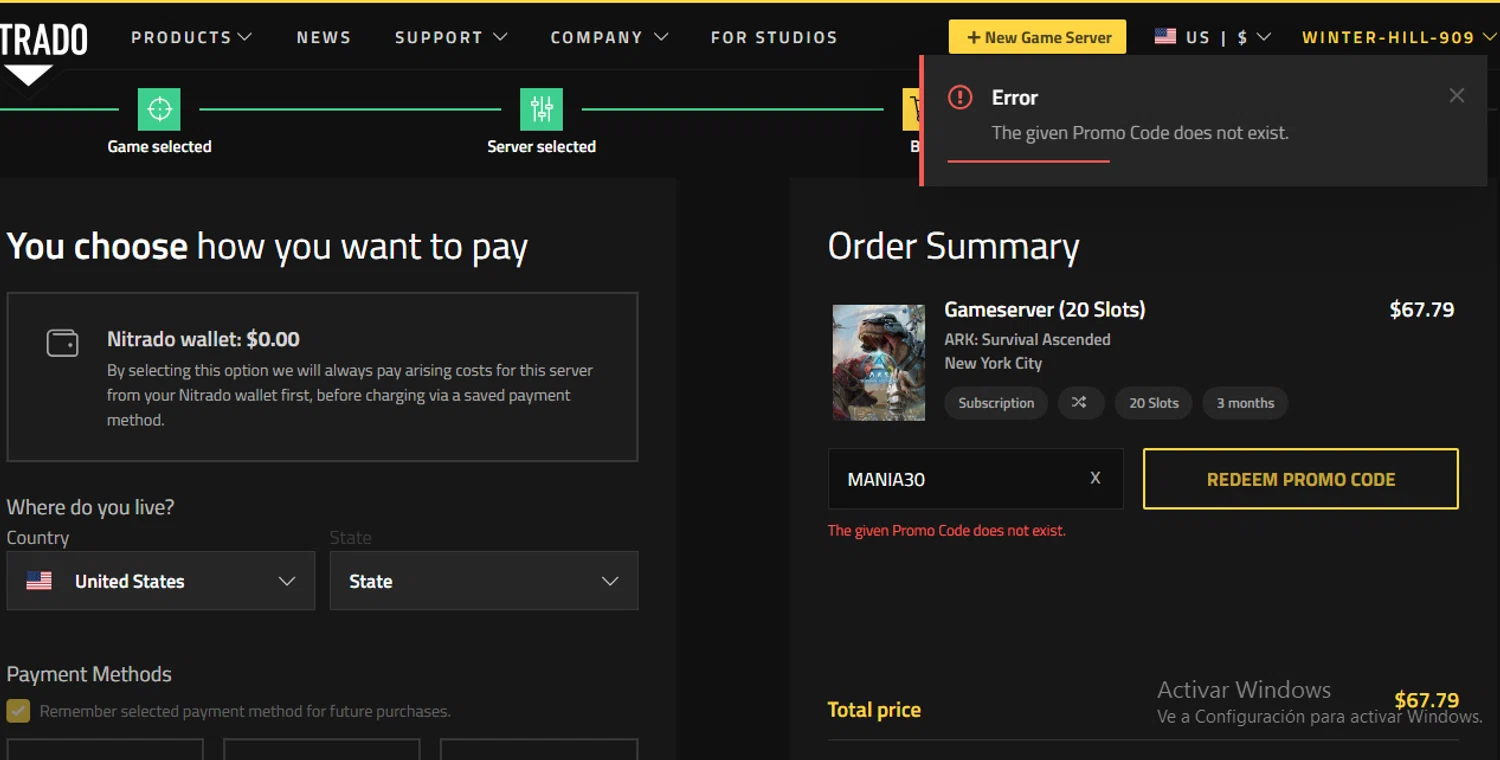
Task: Click the Gameserver (20 Slots) title
Action: [1045, 310]
